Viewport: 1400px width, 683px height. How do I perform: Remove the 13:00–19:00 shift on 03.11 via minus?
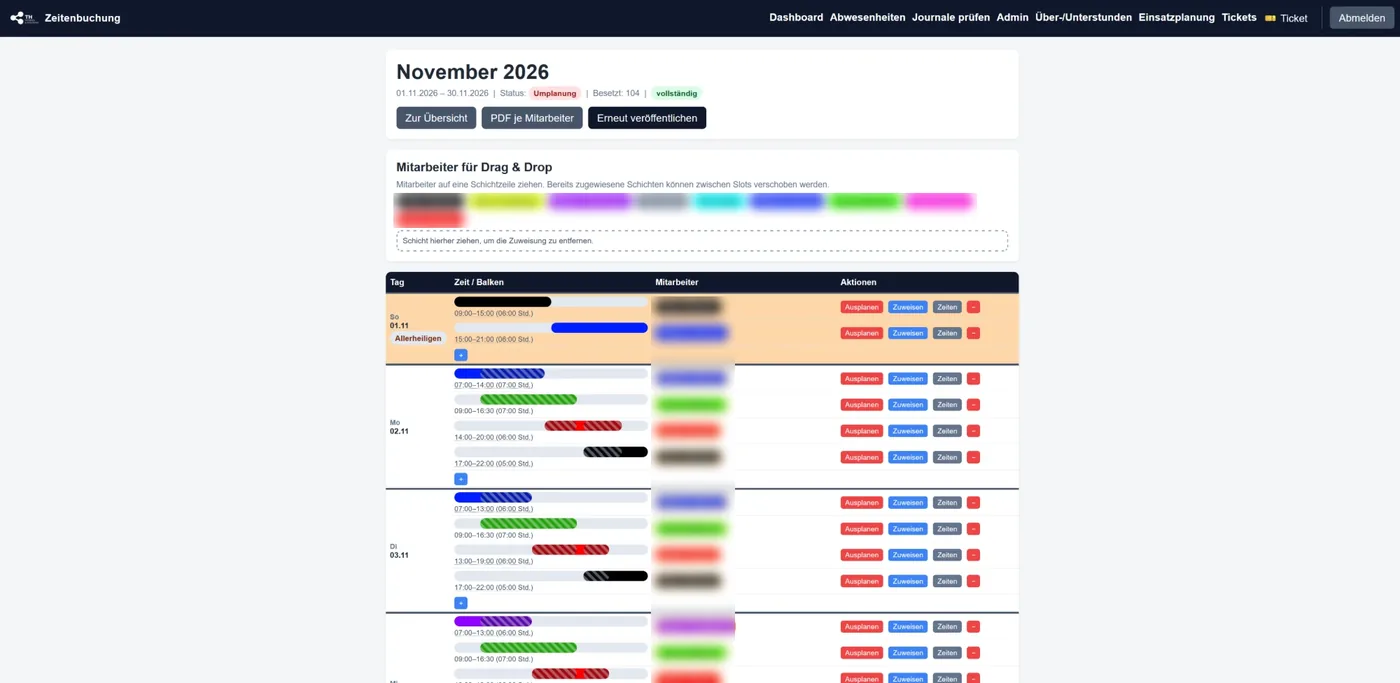[x=973, y=555]
